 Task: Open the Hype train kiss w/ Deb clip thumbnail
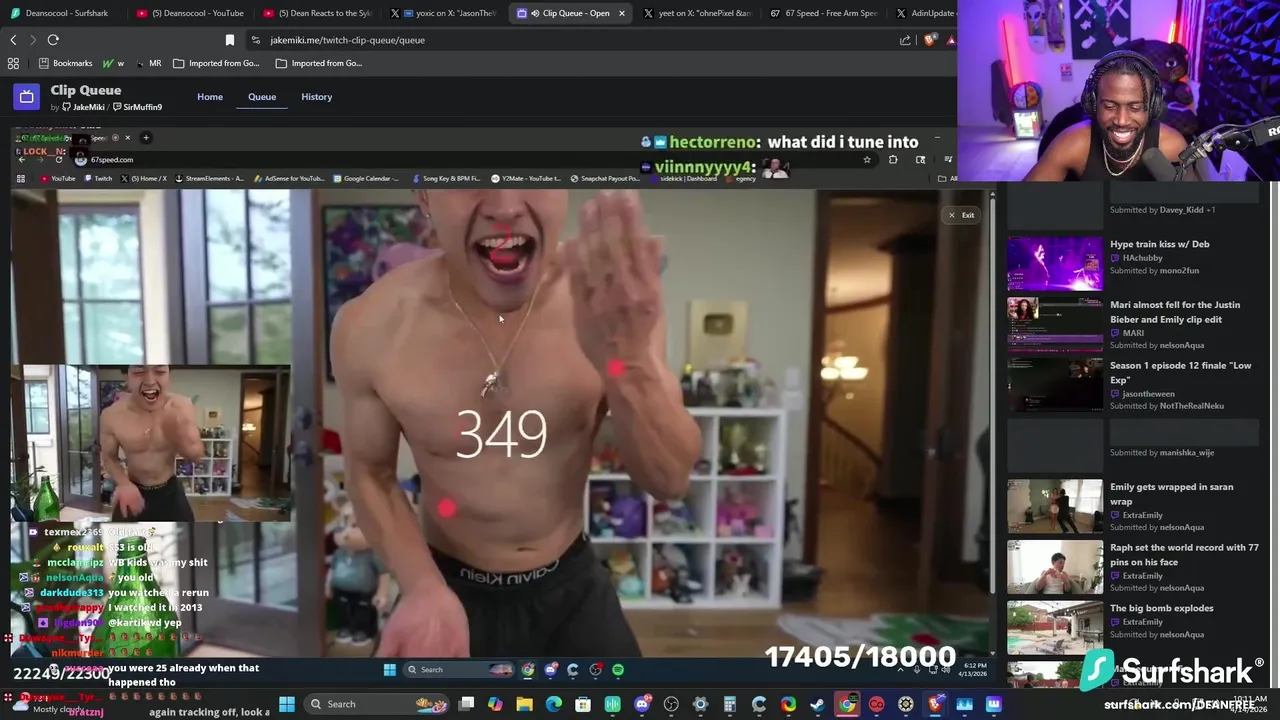1054,263
